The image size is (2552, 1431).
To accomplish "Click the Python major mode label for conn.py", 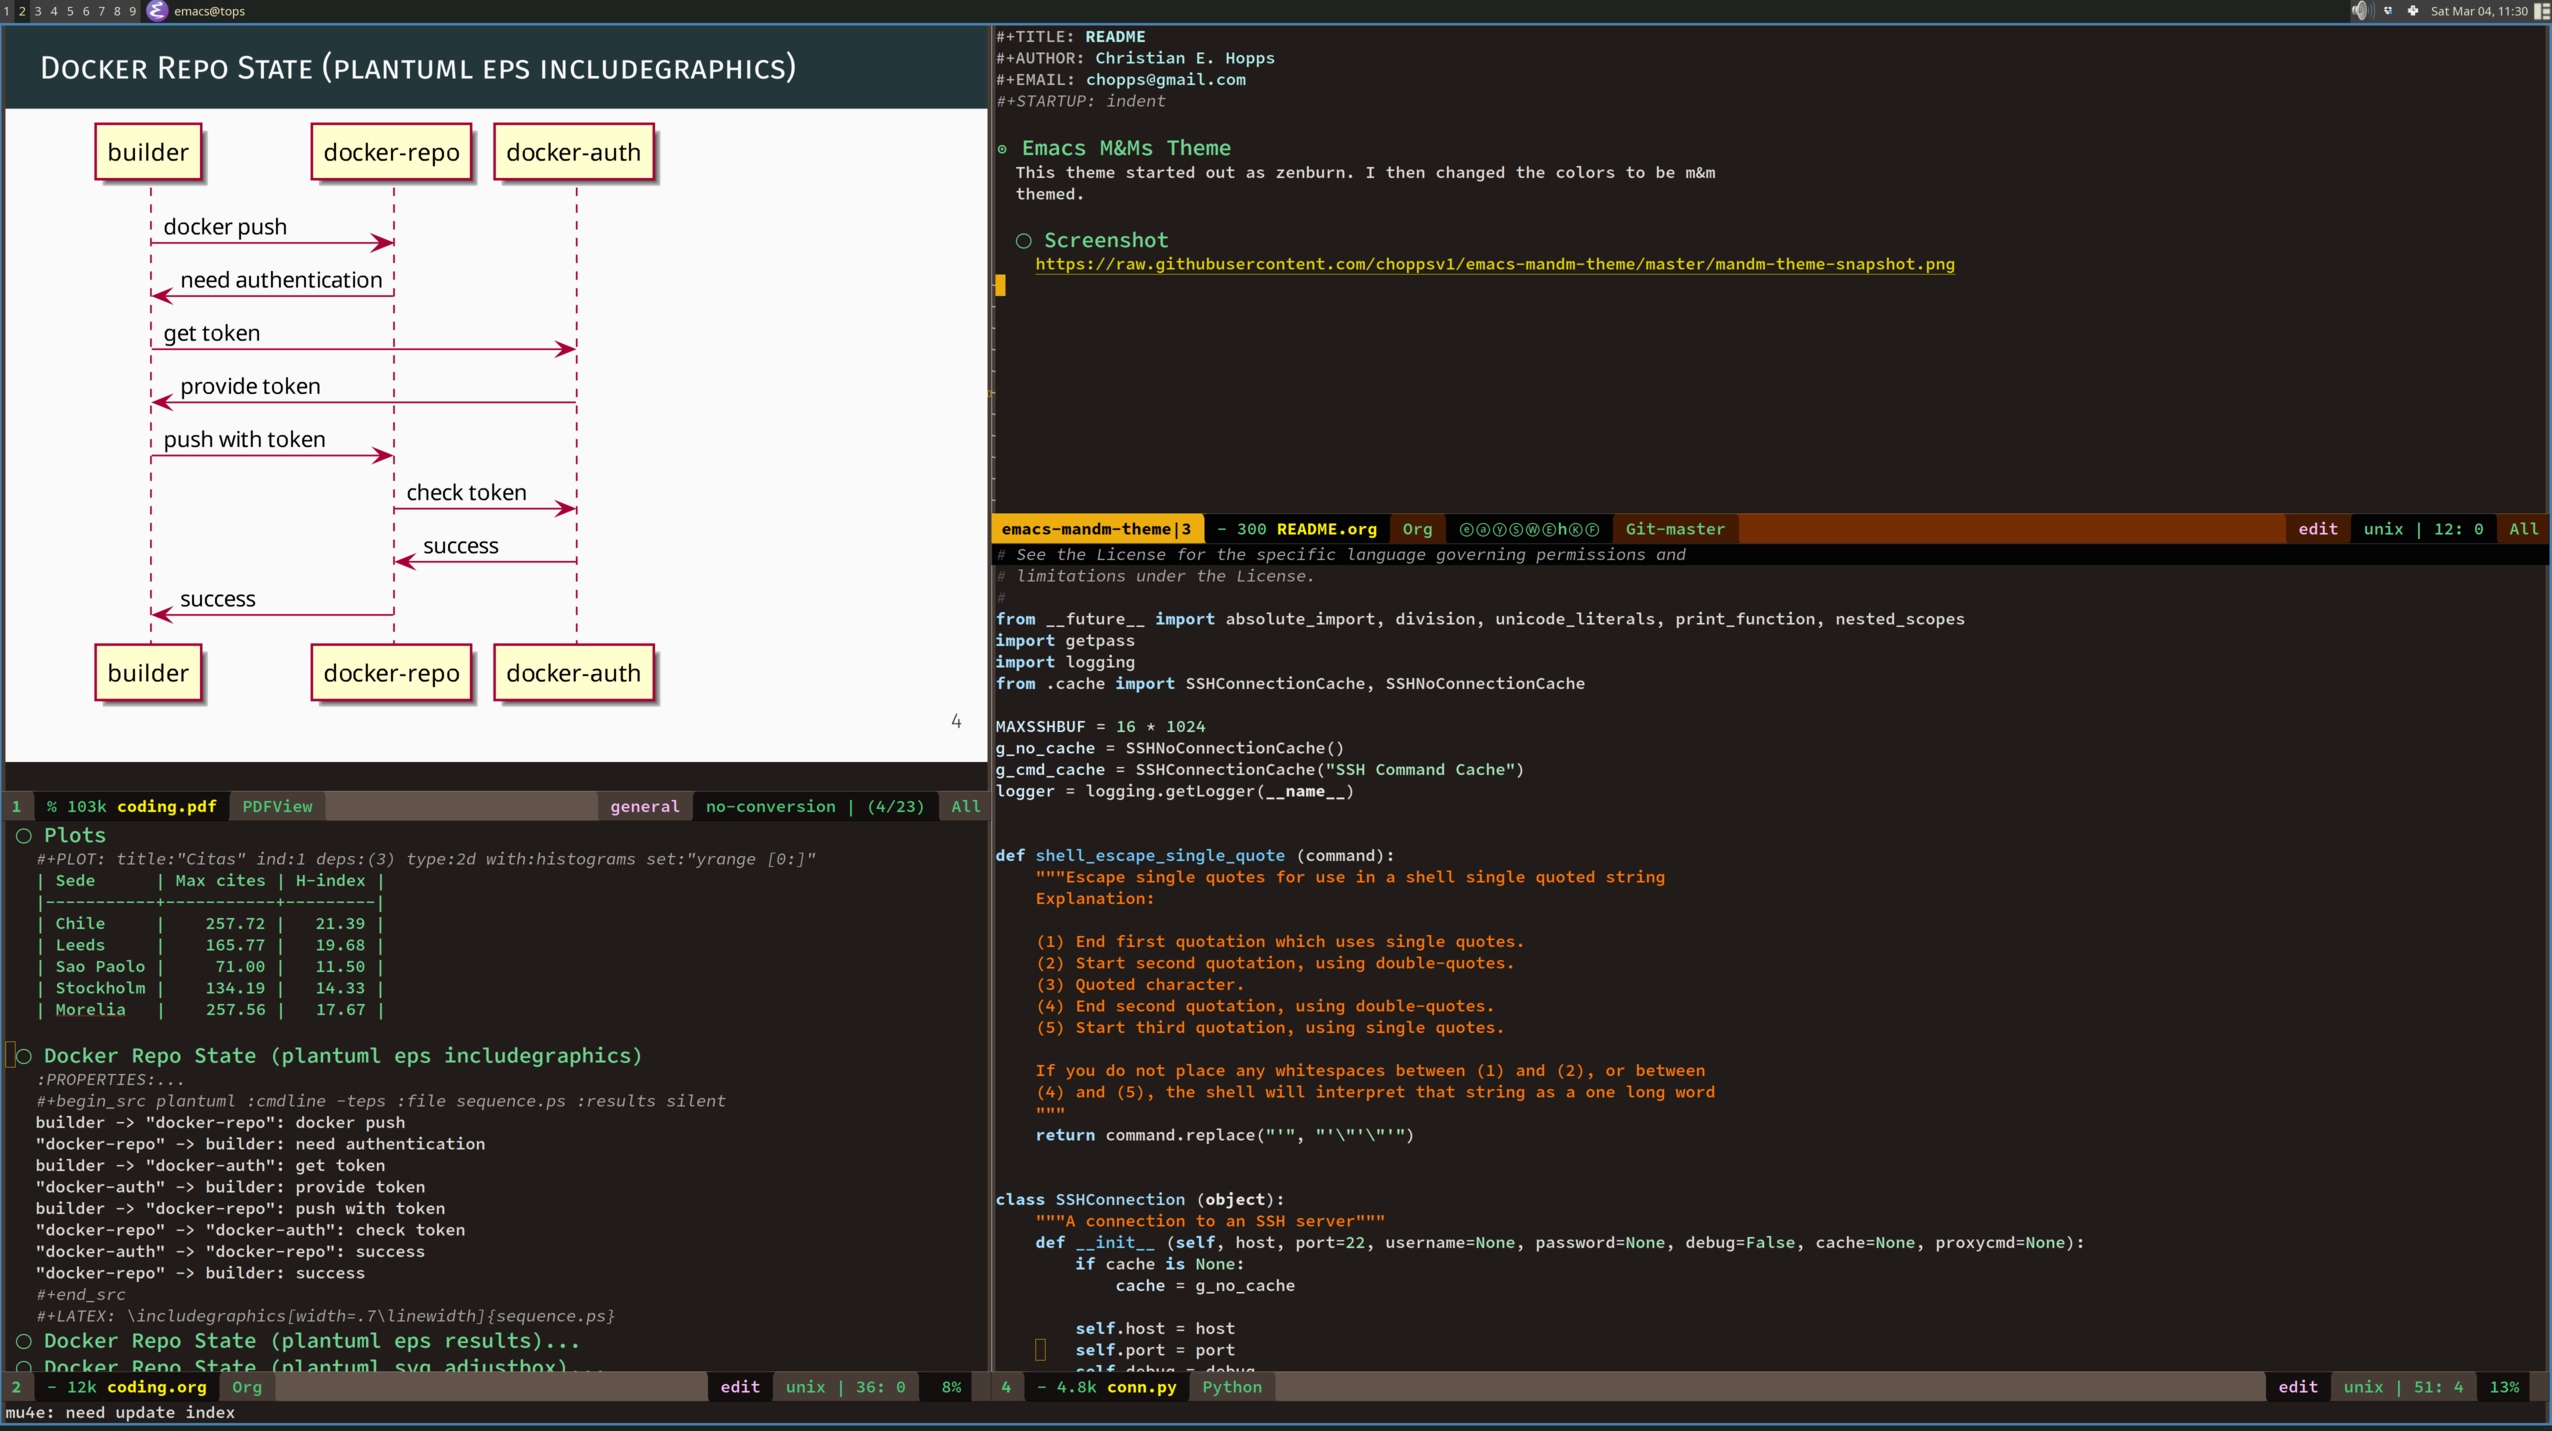I will (1231, 1387).
